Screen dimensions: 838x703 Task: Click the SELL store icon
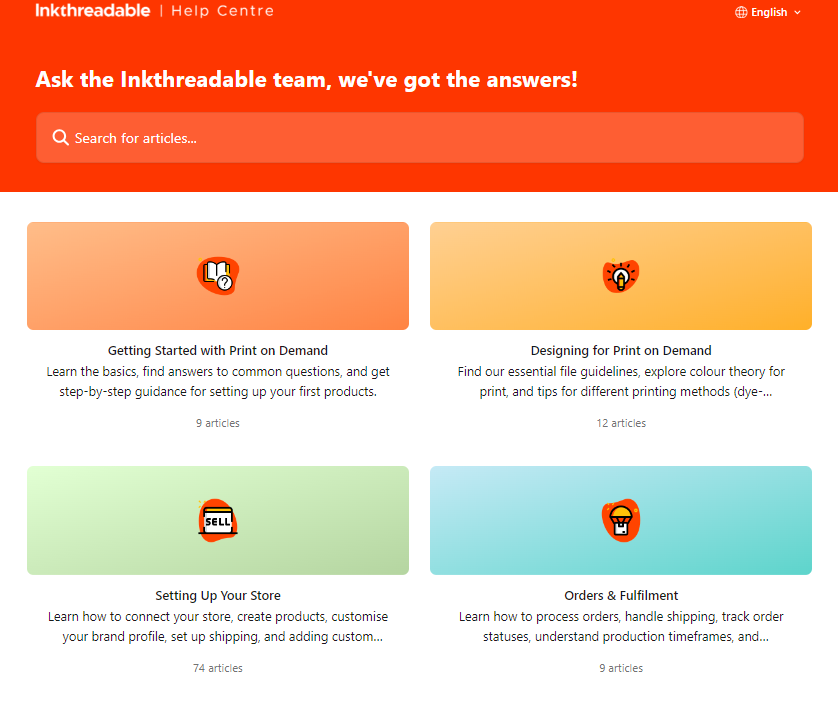click(x=218, y=521)
